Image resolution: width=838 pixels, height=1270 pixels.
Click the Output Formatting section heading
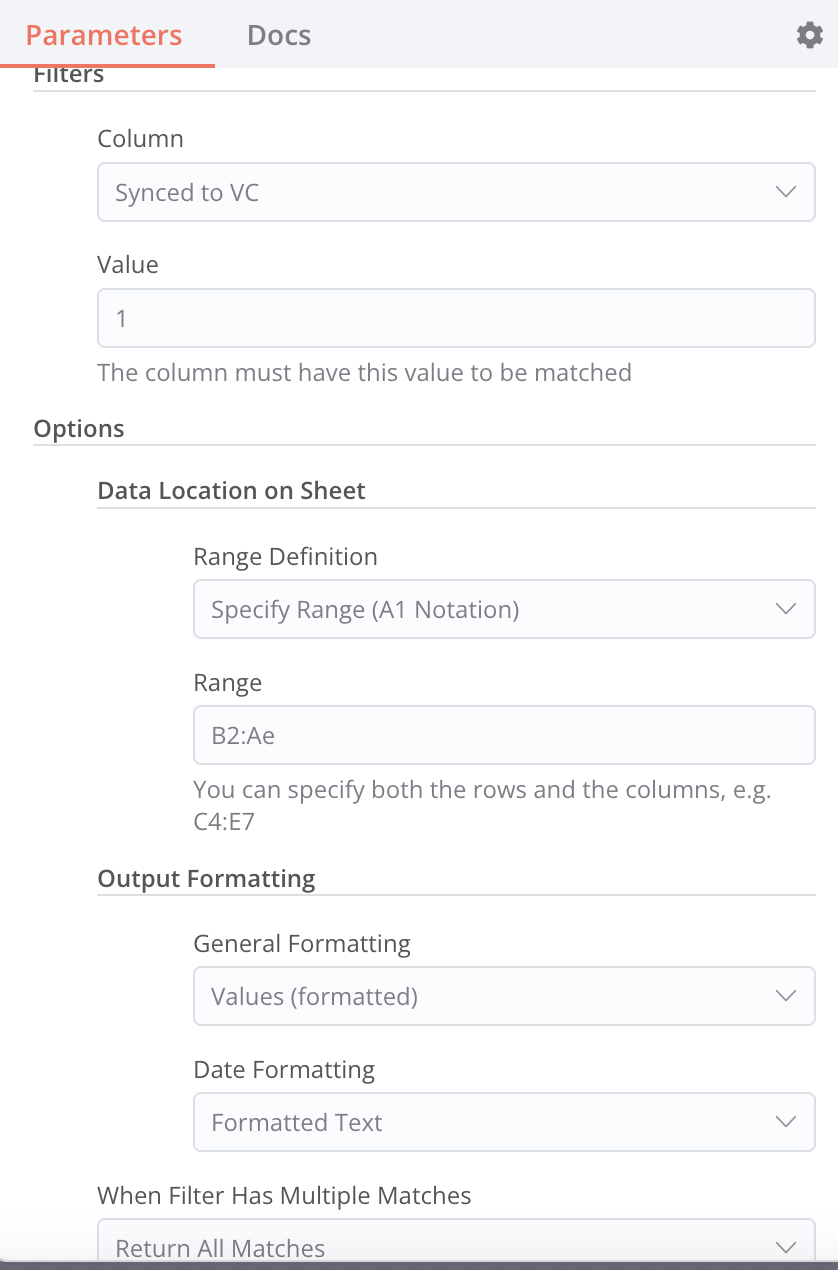(206, 879)
